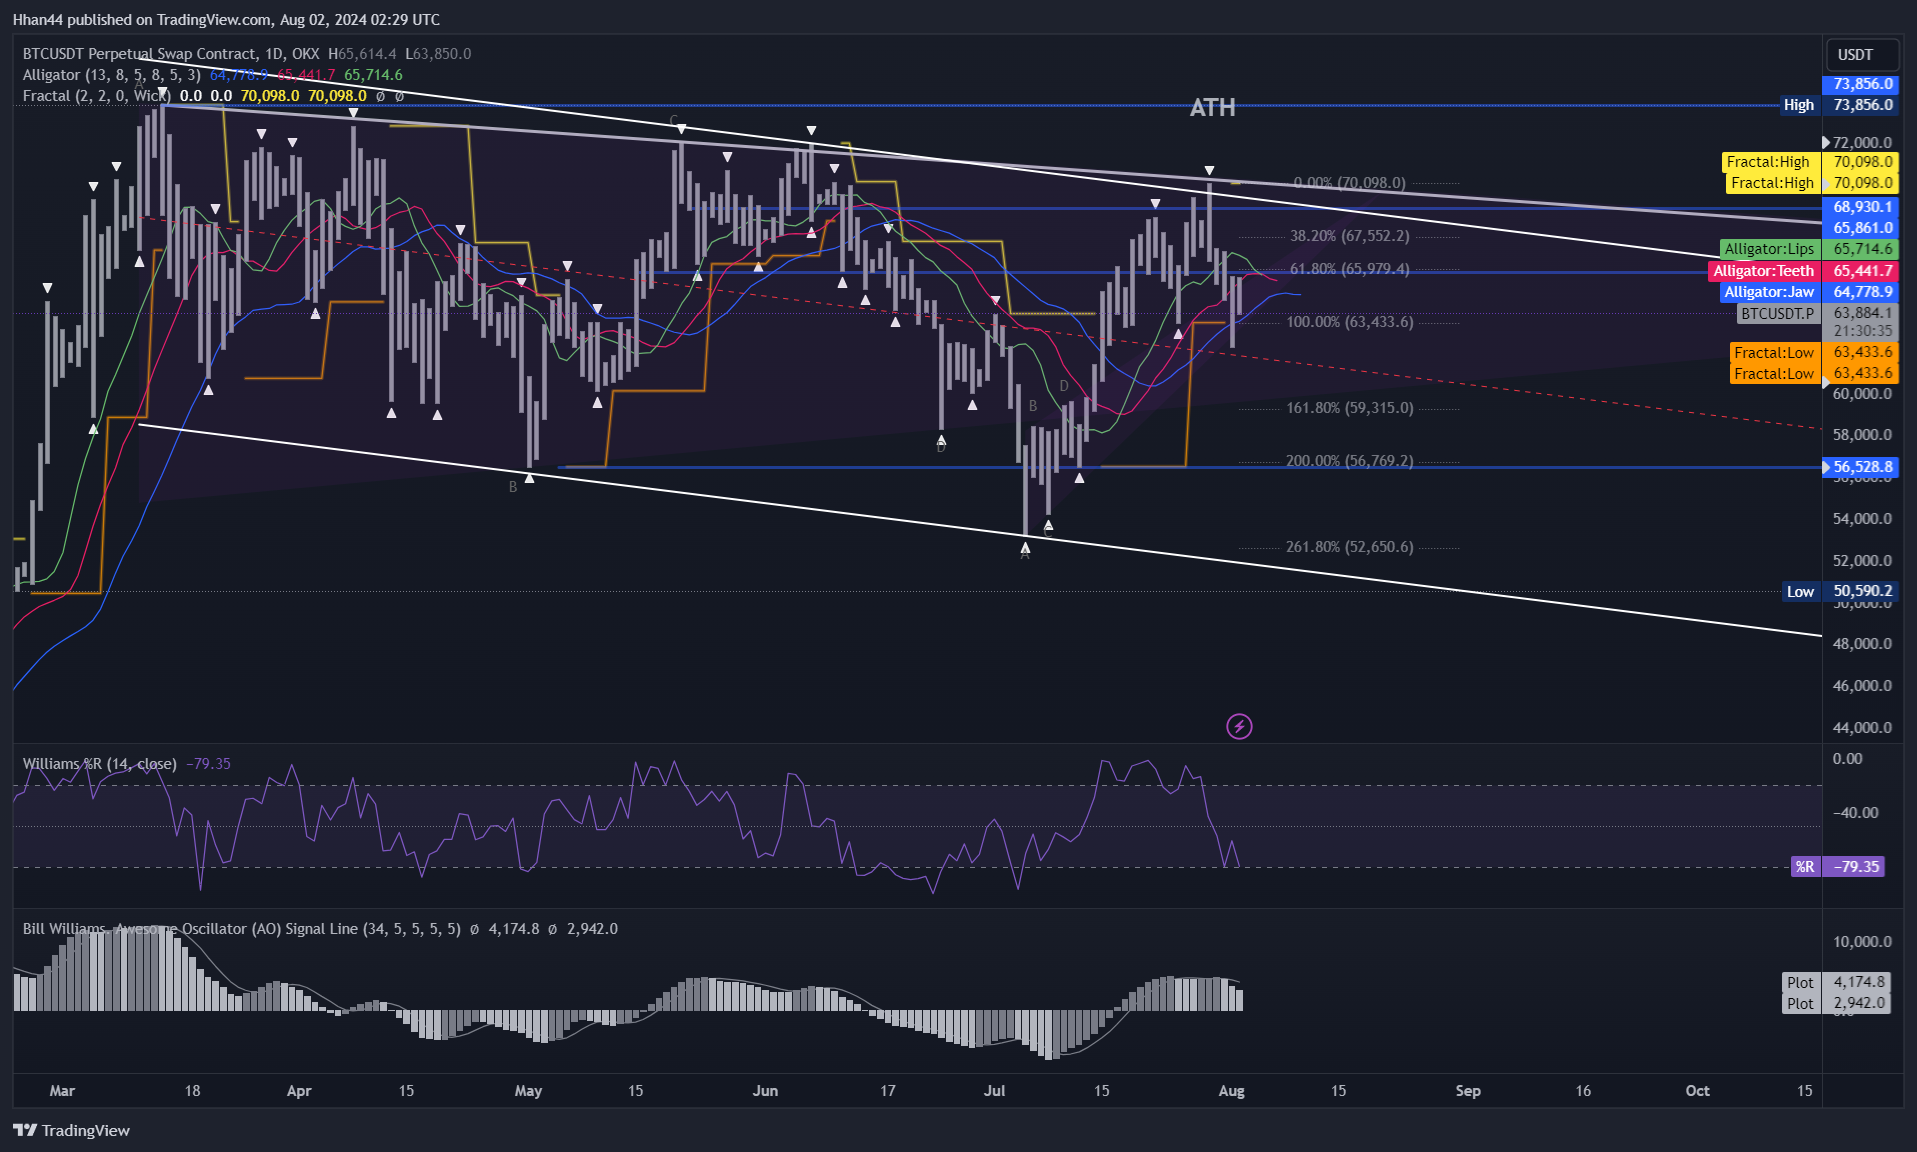Click the Low 50,590.2 price label
This screenshot has height=1152, width=1917.
point(1840,592)
